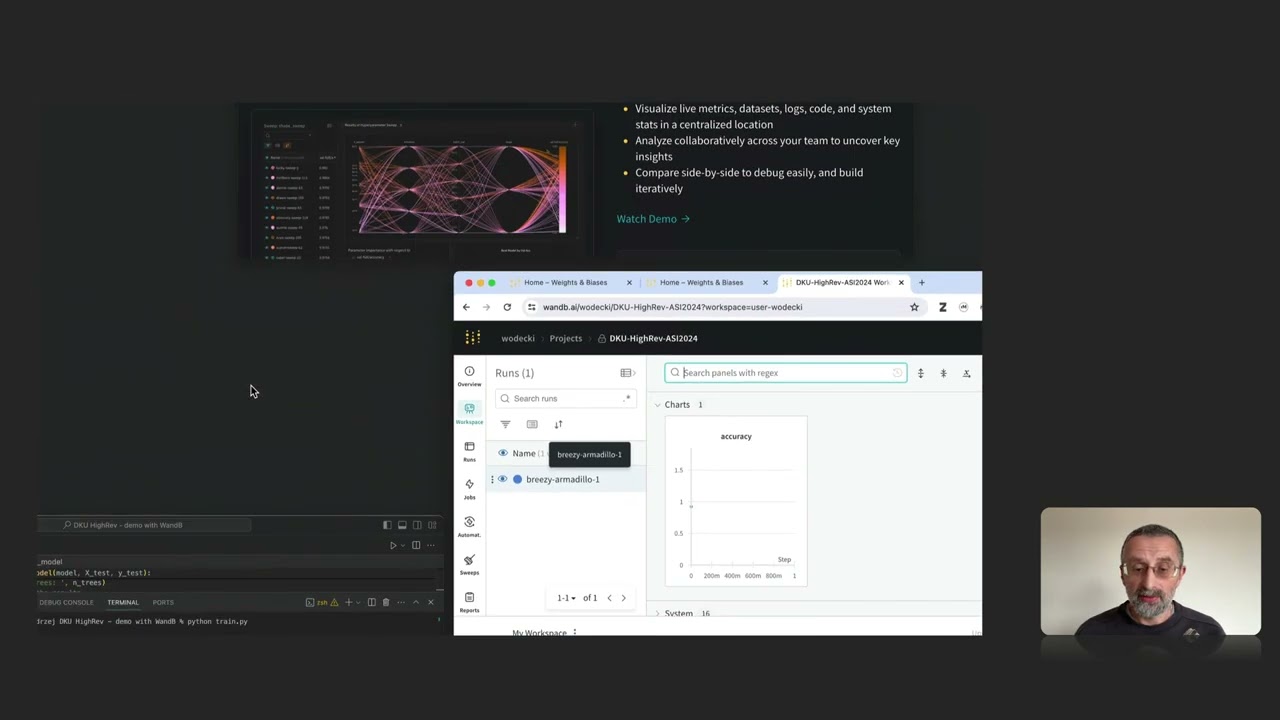Click the Z browser extension icon

click(942, 307)
